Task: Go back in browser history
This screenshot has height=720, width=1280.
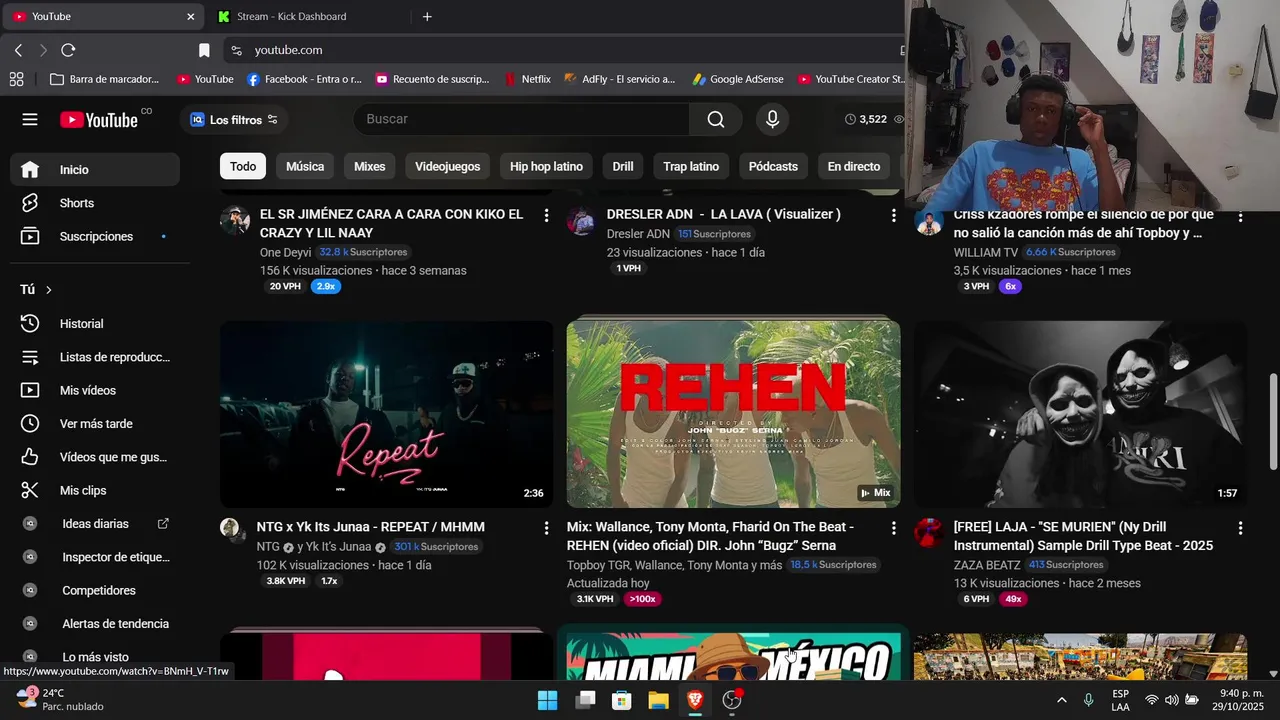Action: coord(18,50)
